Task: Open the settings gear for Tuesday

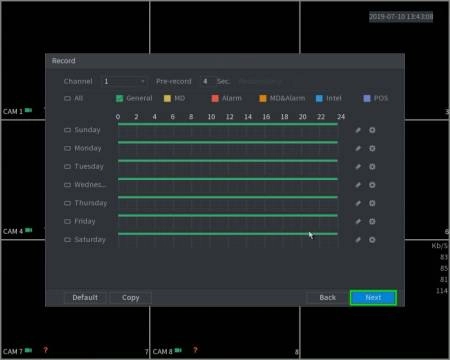Action: pyautogui.click(x=372, y=167)
